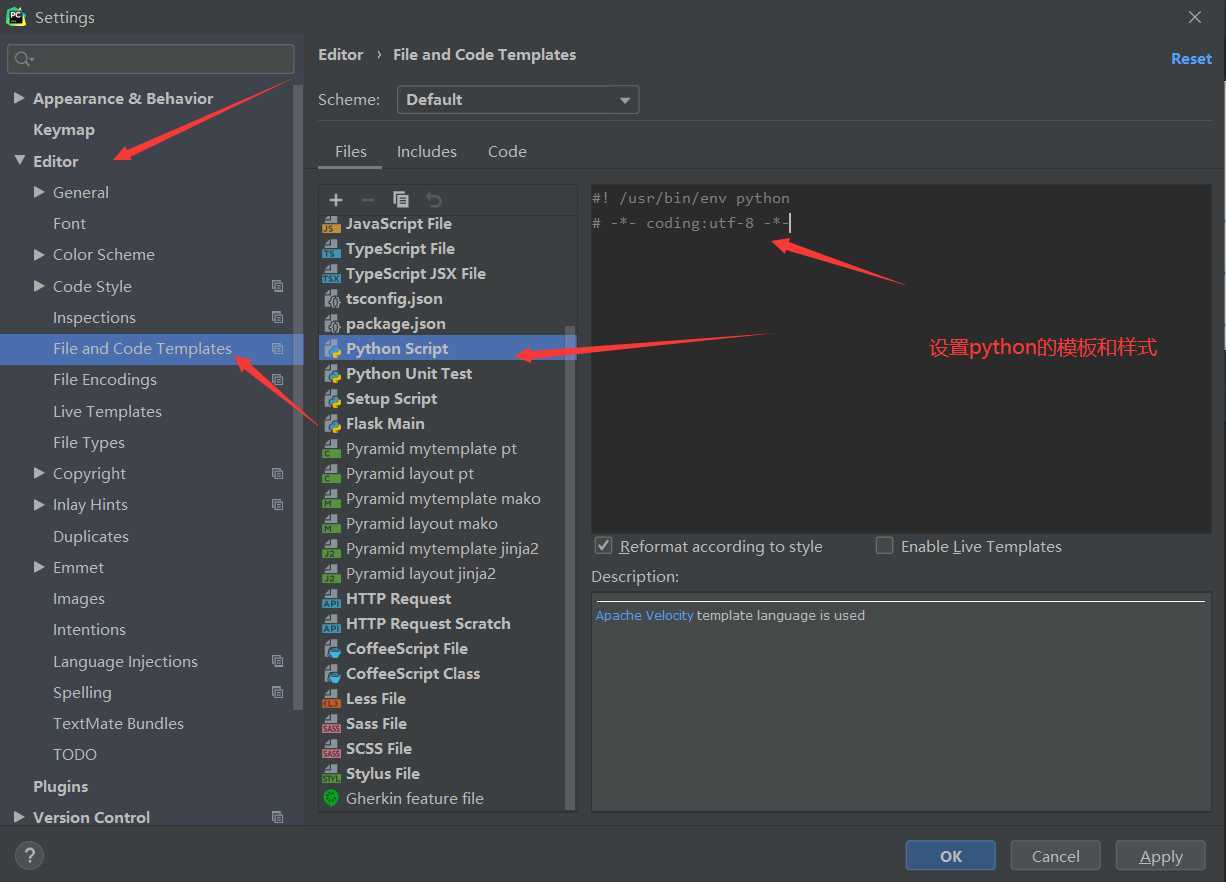Click project-level icon beside Code Style

tap(278, 286)
